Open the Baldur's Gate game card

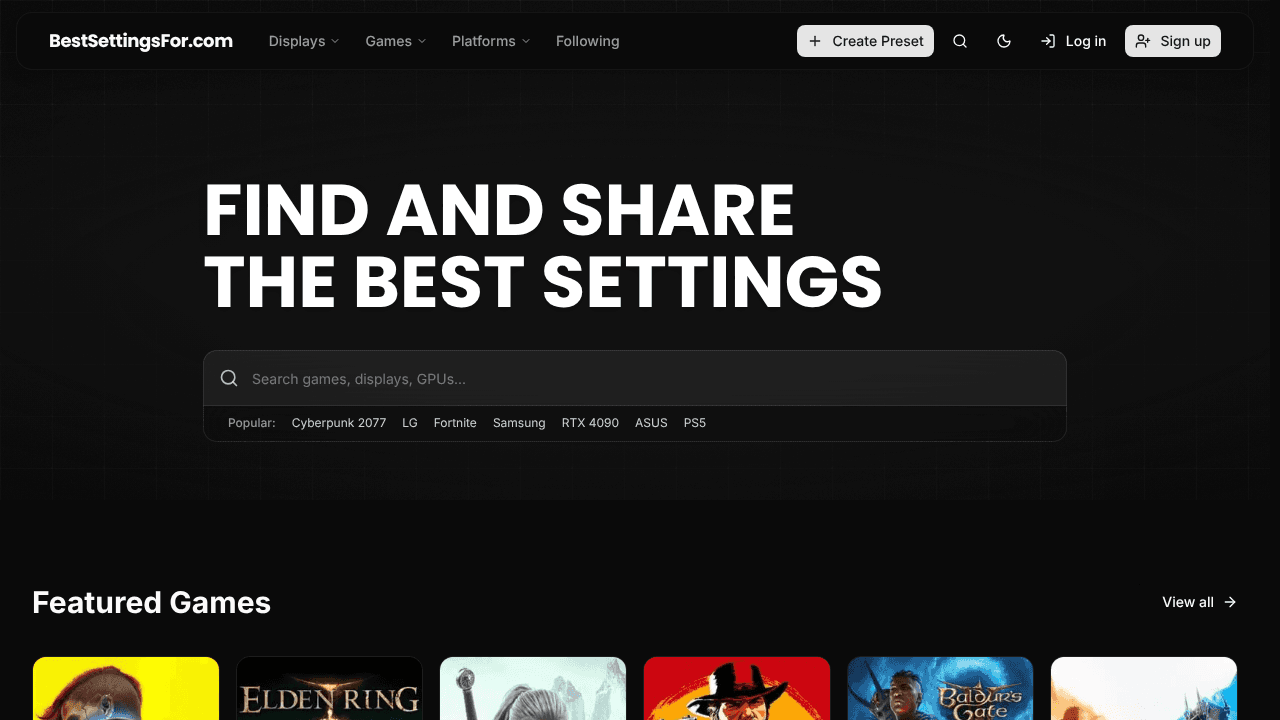[940, 688]
